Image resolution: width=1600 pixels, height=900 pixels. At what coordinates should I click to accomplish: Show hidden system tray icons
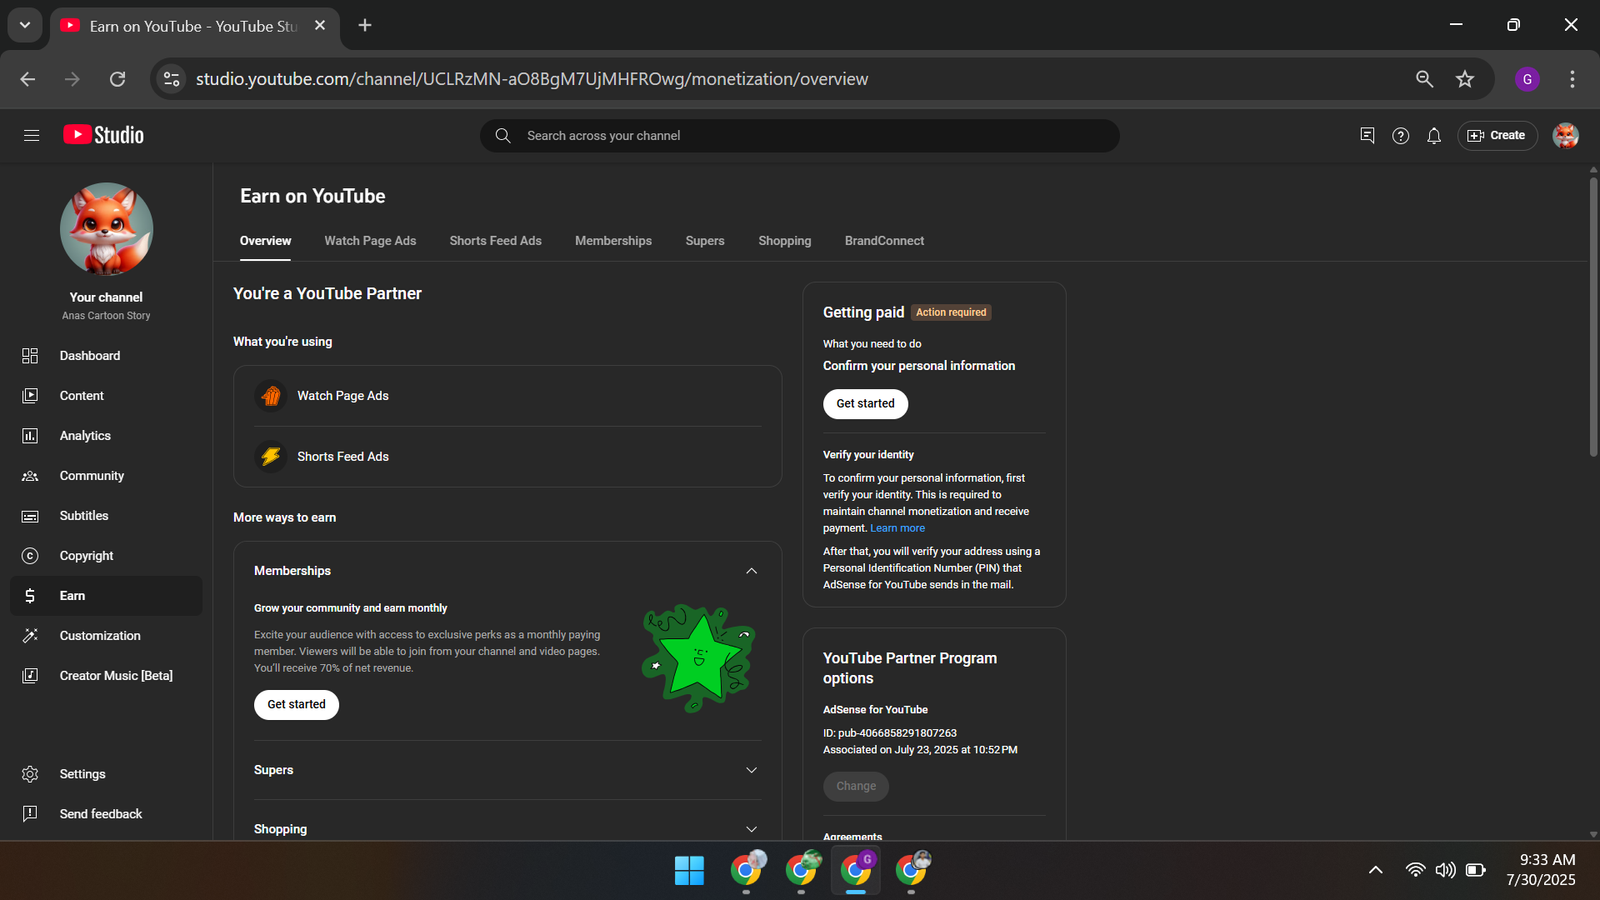tap(1376, 870)
